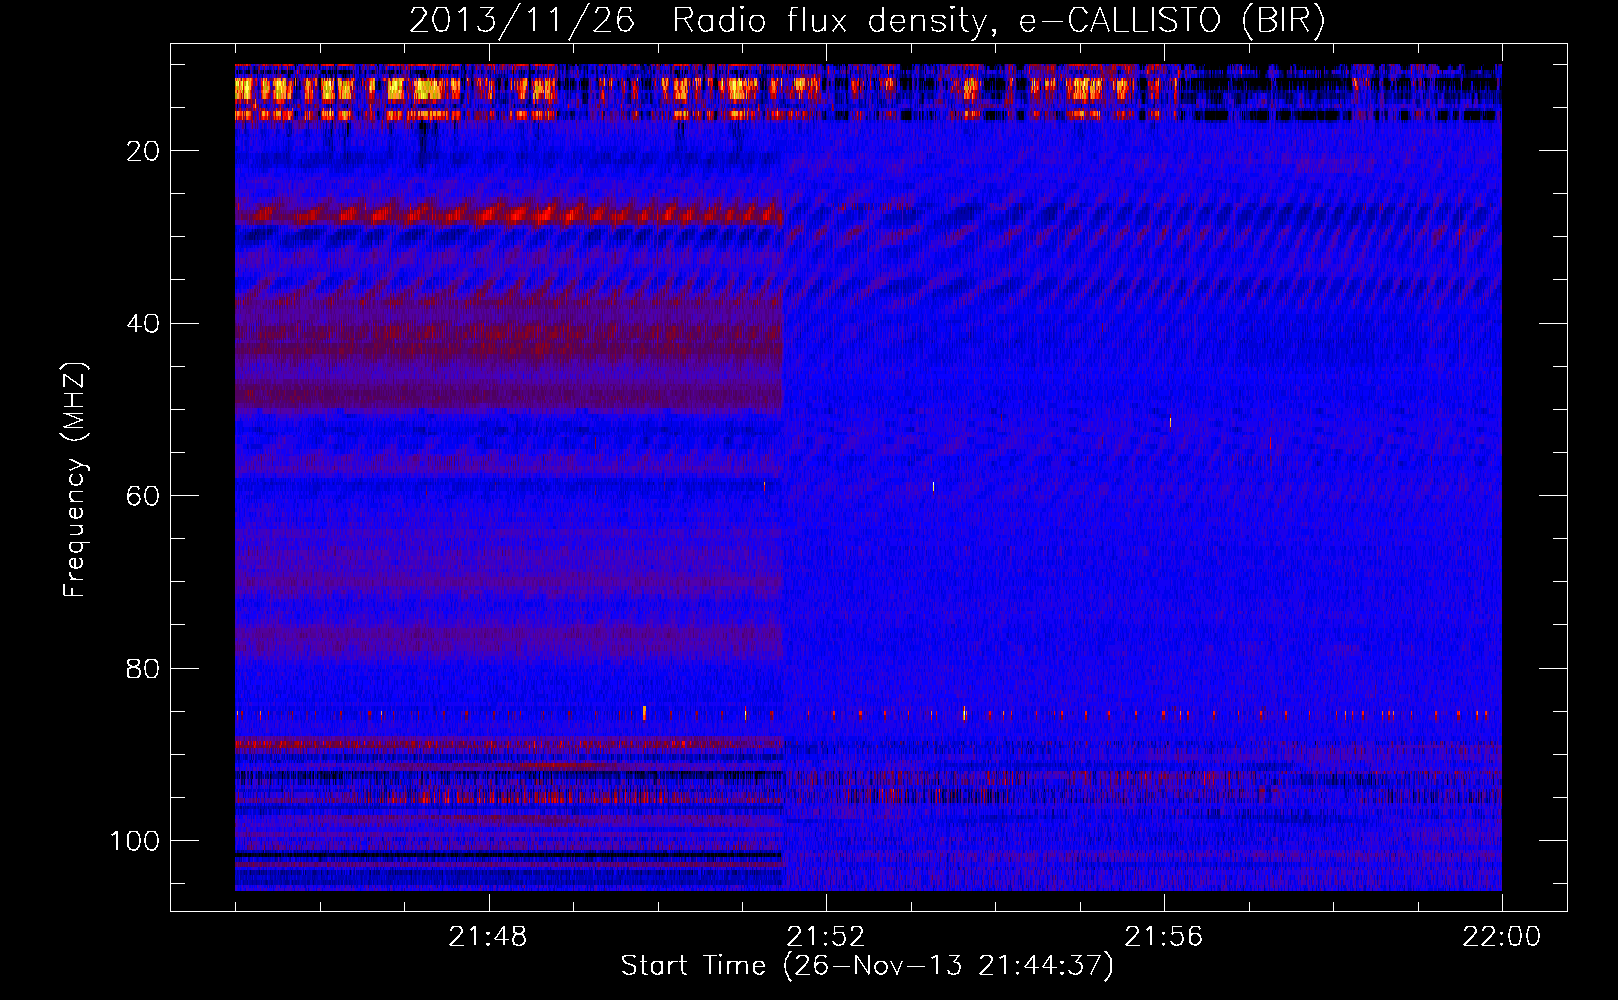
Task: Click the 60 frequency tick label
Action: (x=144, y=496)
